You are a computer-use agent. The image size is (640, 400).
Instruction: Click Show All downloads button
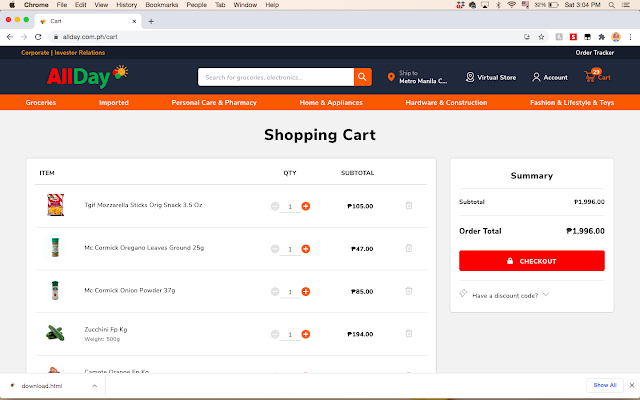[x=605, y=385]
